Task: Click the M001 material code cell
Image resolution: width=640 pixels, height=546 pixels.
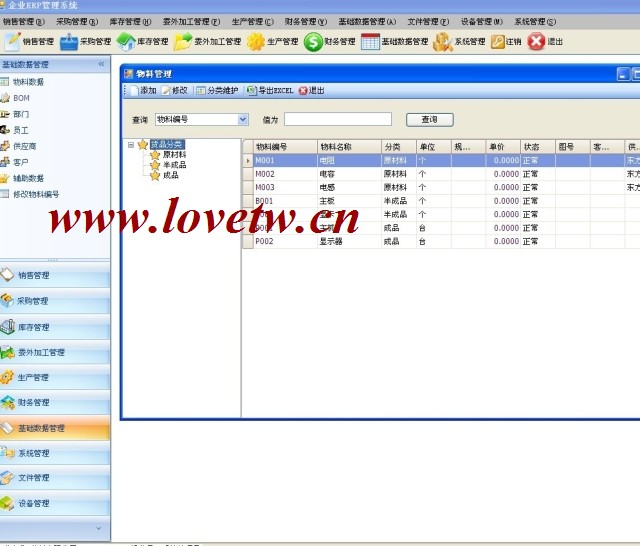Action: [285, 160]
